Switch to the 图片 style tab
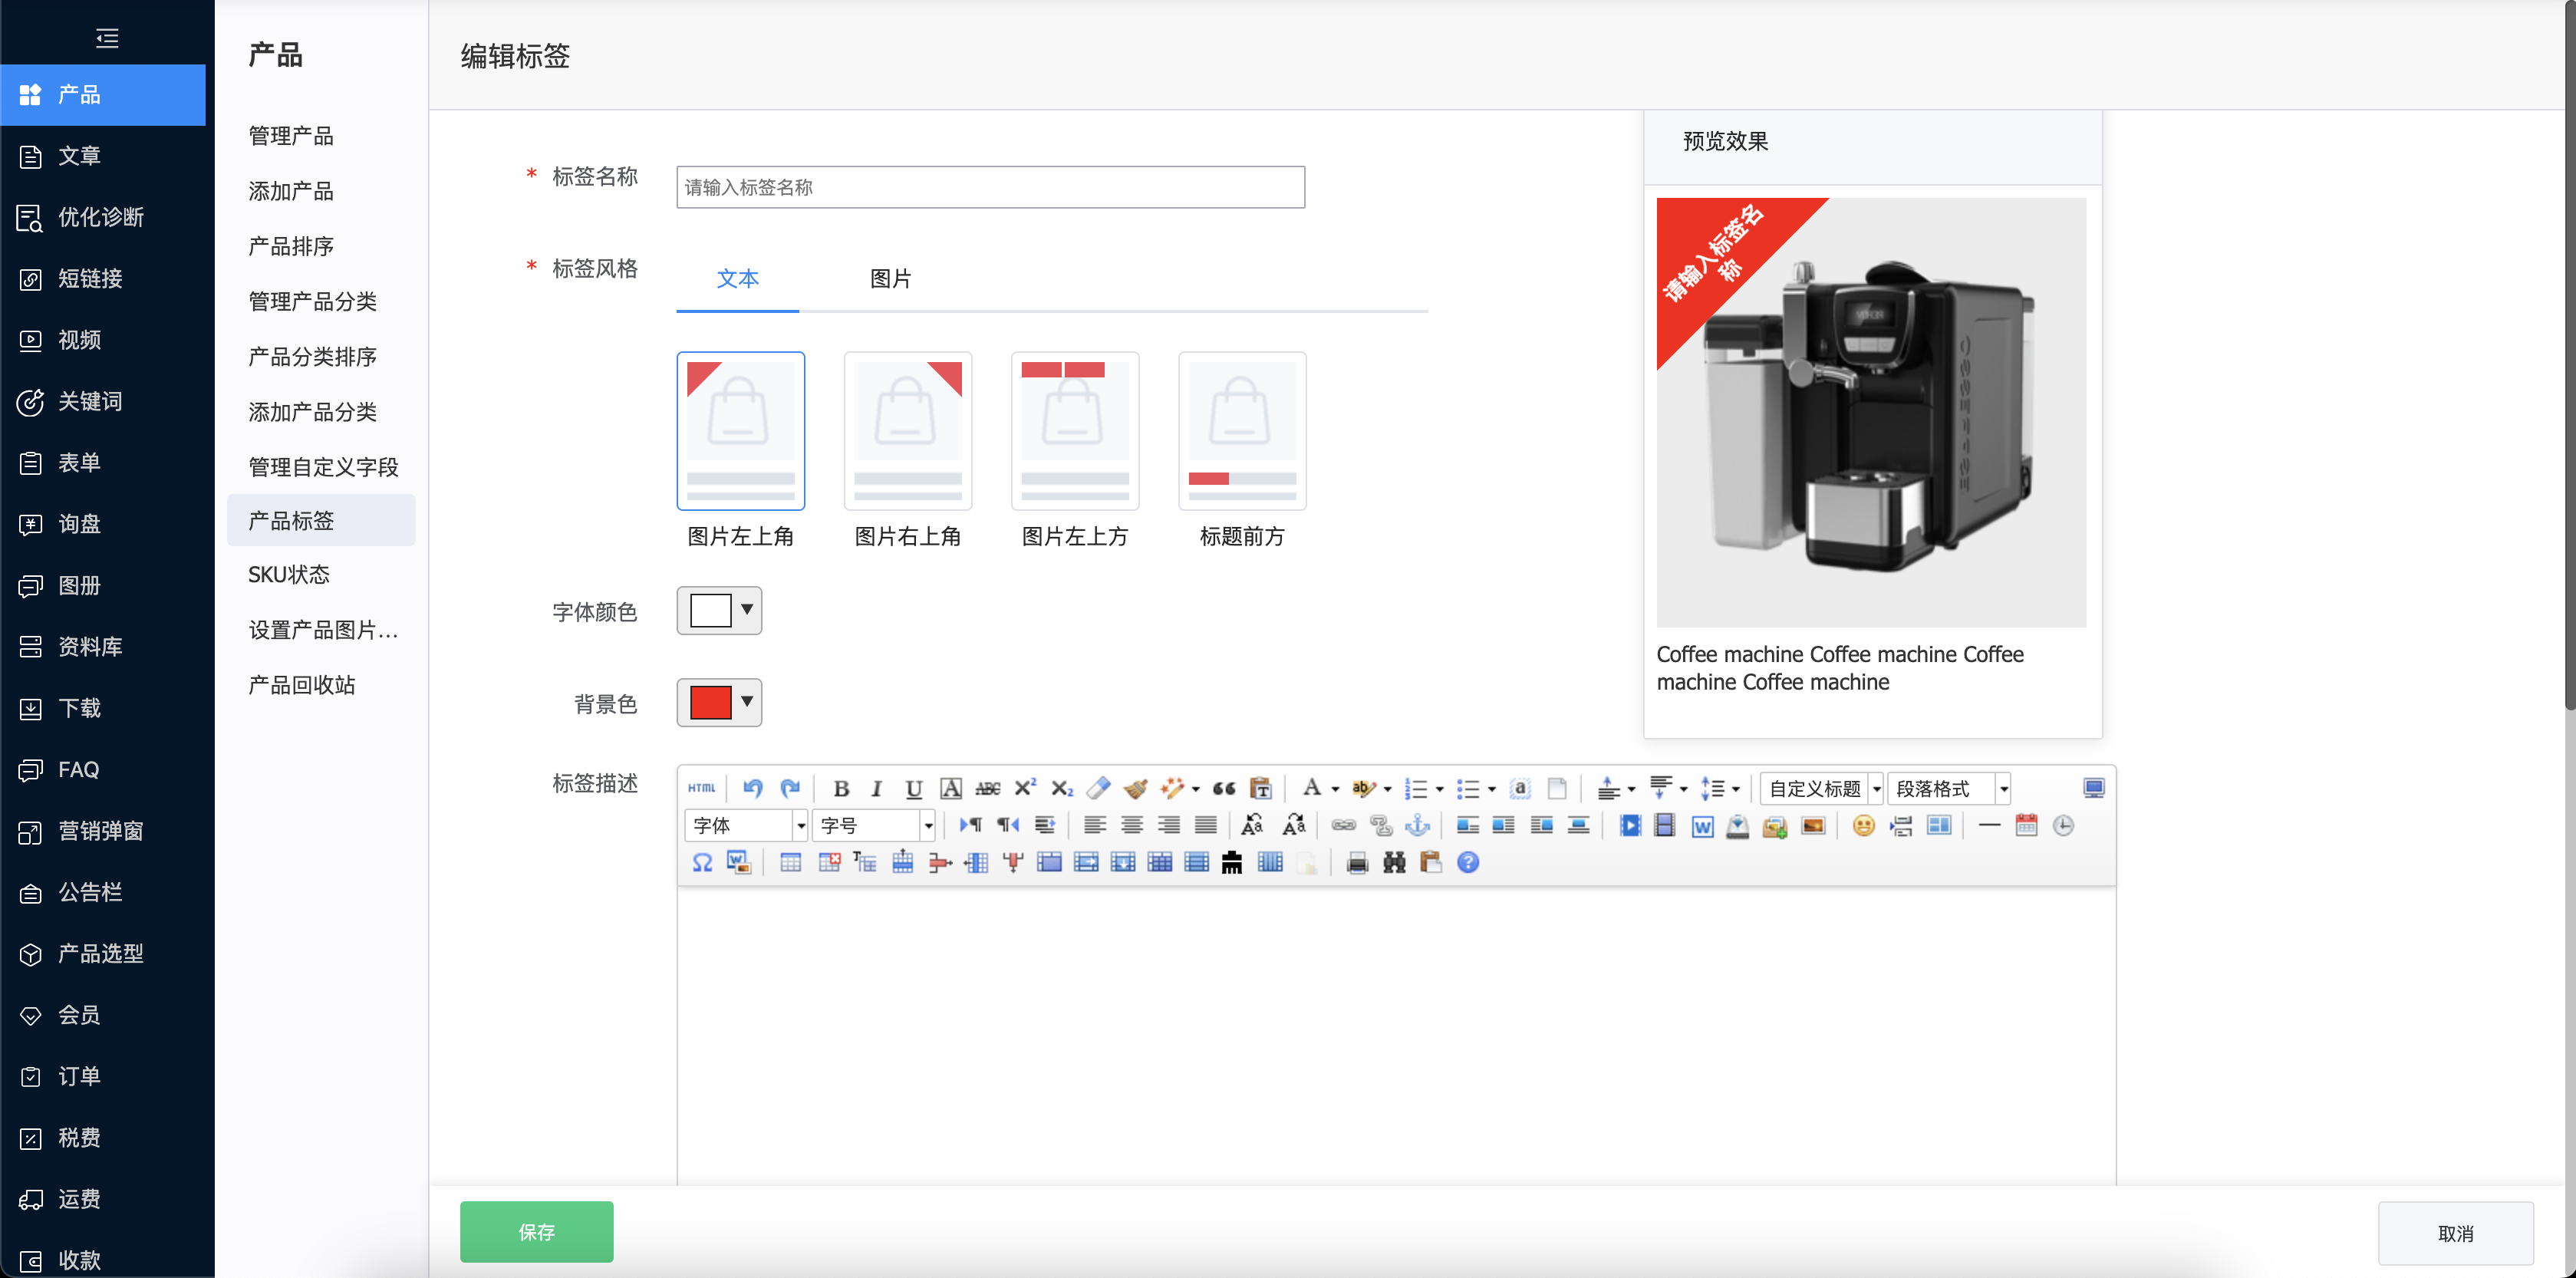Image resolution: width=2576 pixels, height=1278 pixels. (x=890, y=278)
